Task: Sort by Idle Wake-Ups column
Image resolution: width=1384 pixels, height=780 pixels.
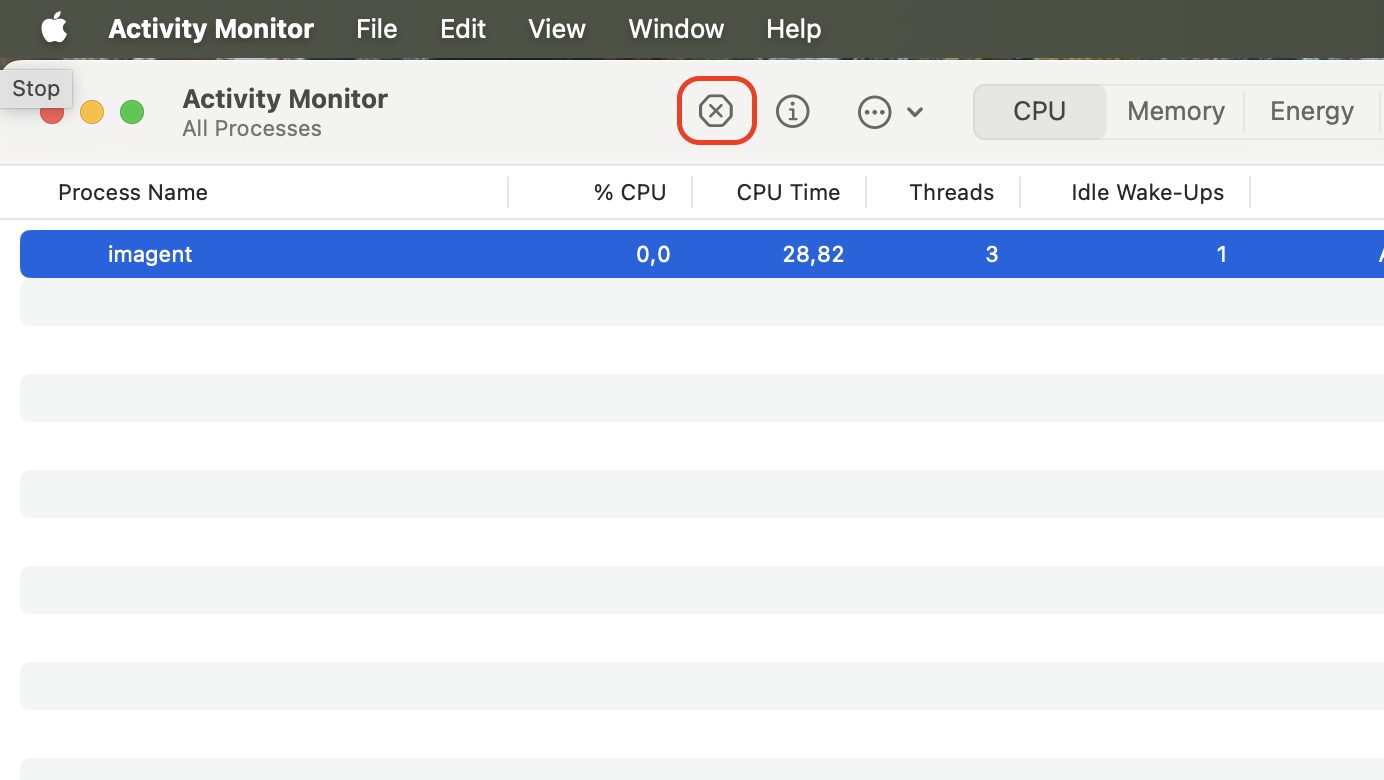Action: click(x=1147, y=191)
